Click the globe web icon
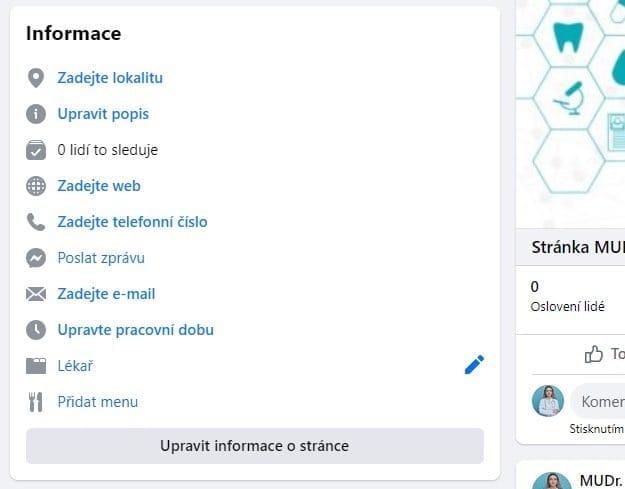The width and height of the screenshot is (625, 489). pyautogui.click(x=36, y=186)
